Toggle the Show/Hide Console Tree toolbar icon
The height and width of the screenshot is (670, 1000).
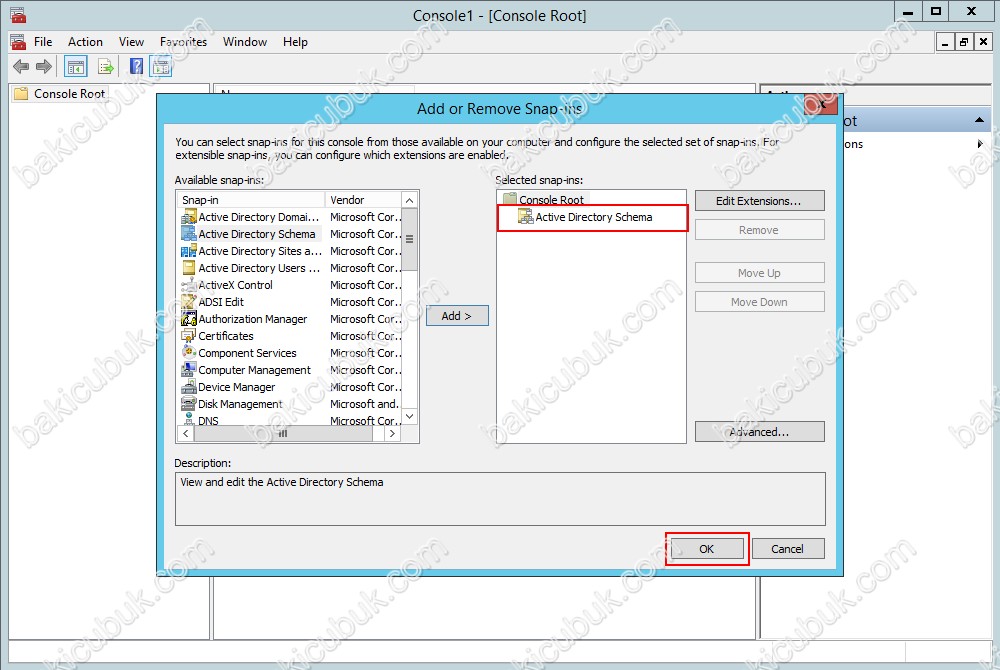tap(76, 66)
